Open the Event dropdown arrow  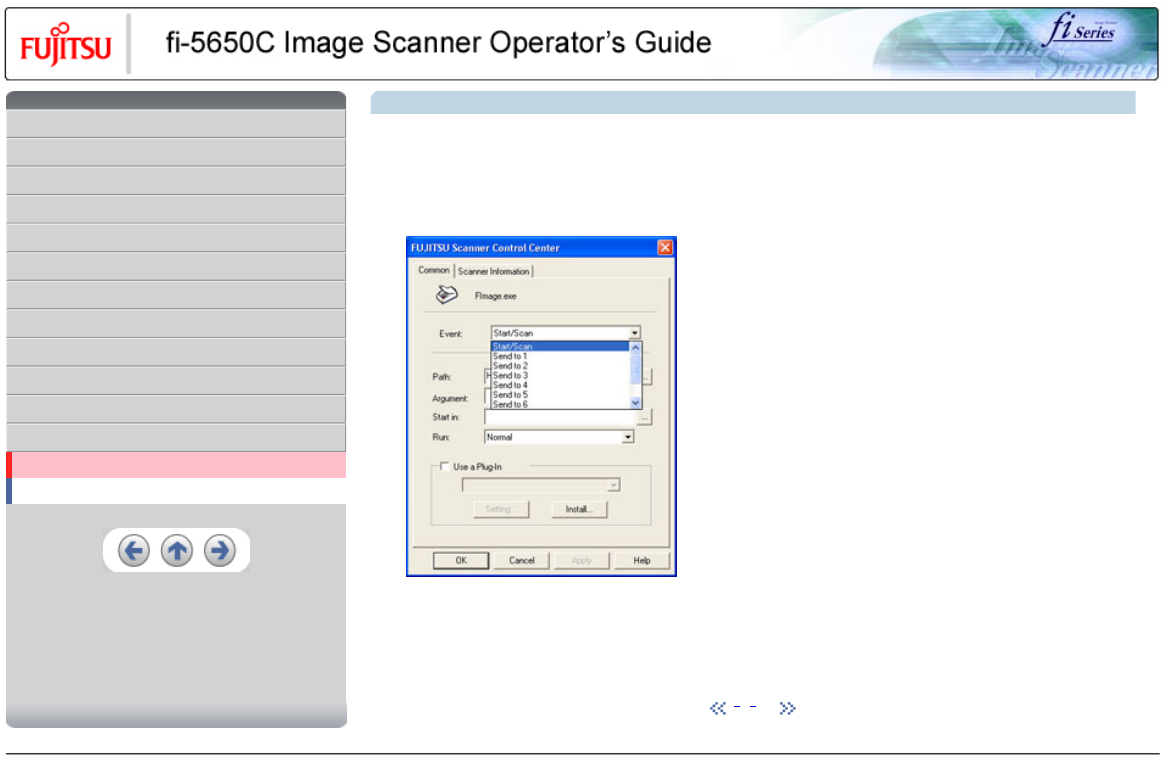[634, 333]
